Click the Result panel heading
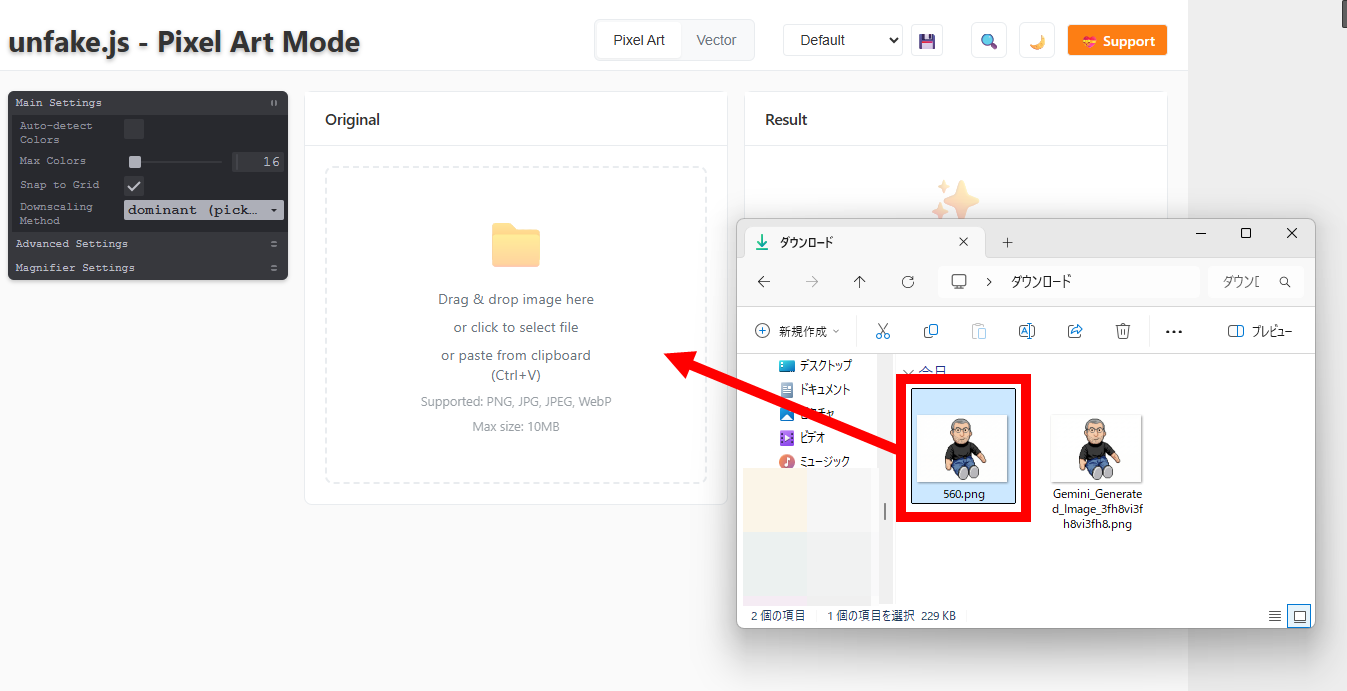 click(x=786, y=119)
